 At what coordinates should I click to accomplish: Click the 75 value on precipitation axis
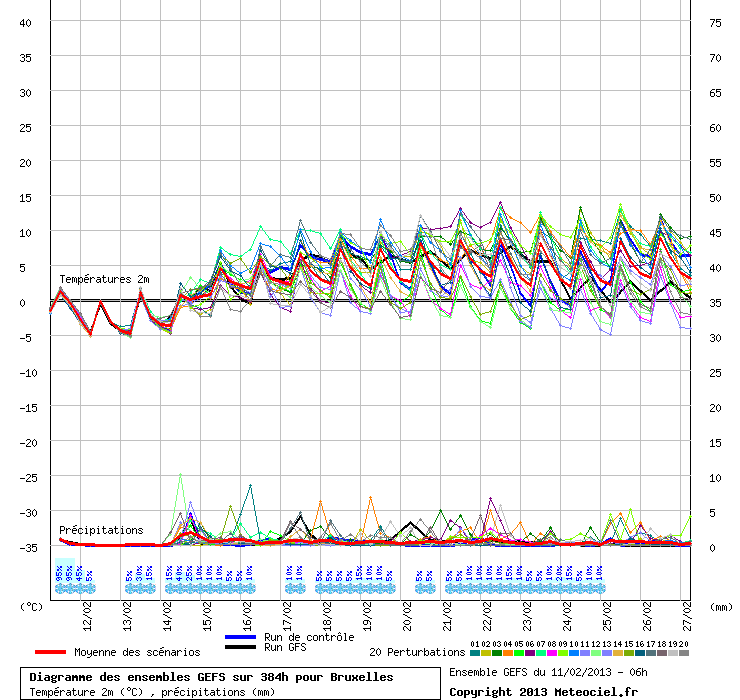click(715, 23)
